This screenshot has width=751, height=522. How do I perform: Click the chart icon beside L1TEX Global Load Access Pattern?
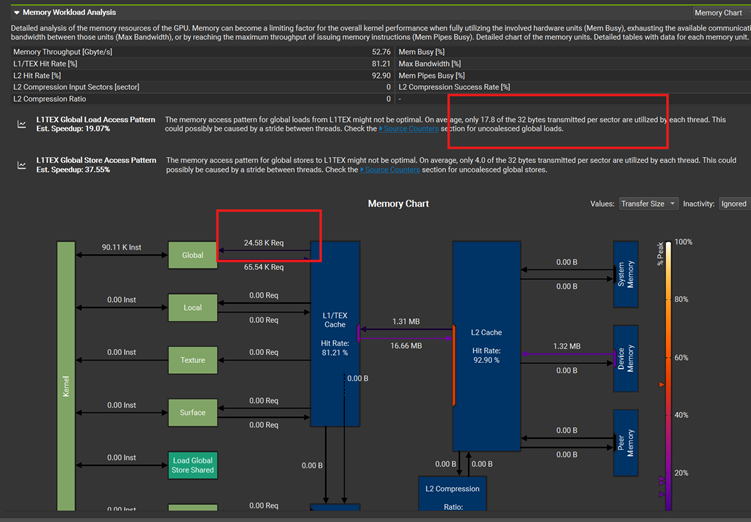pyautogui.click(x=22, y=124)
